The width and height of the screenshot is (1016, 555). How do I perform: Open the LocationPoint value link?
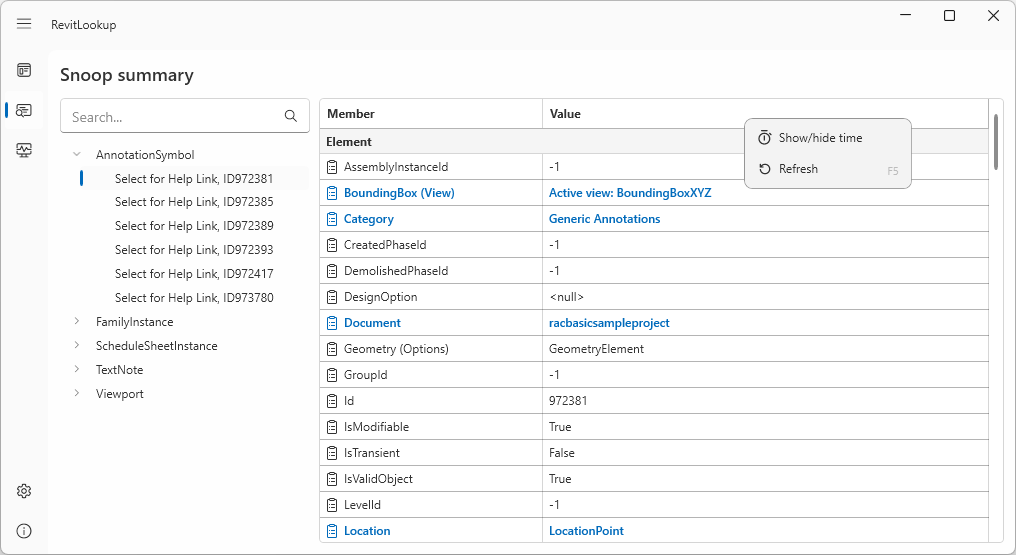pos(586,530)
